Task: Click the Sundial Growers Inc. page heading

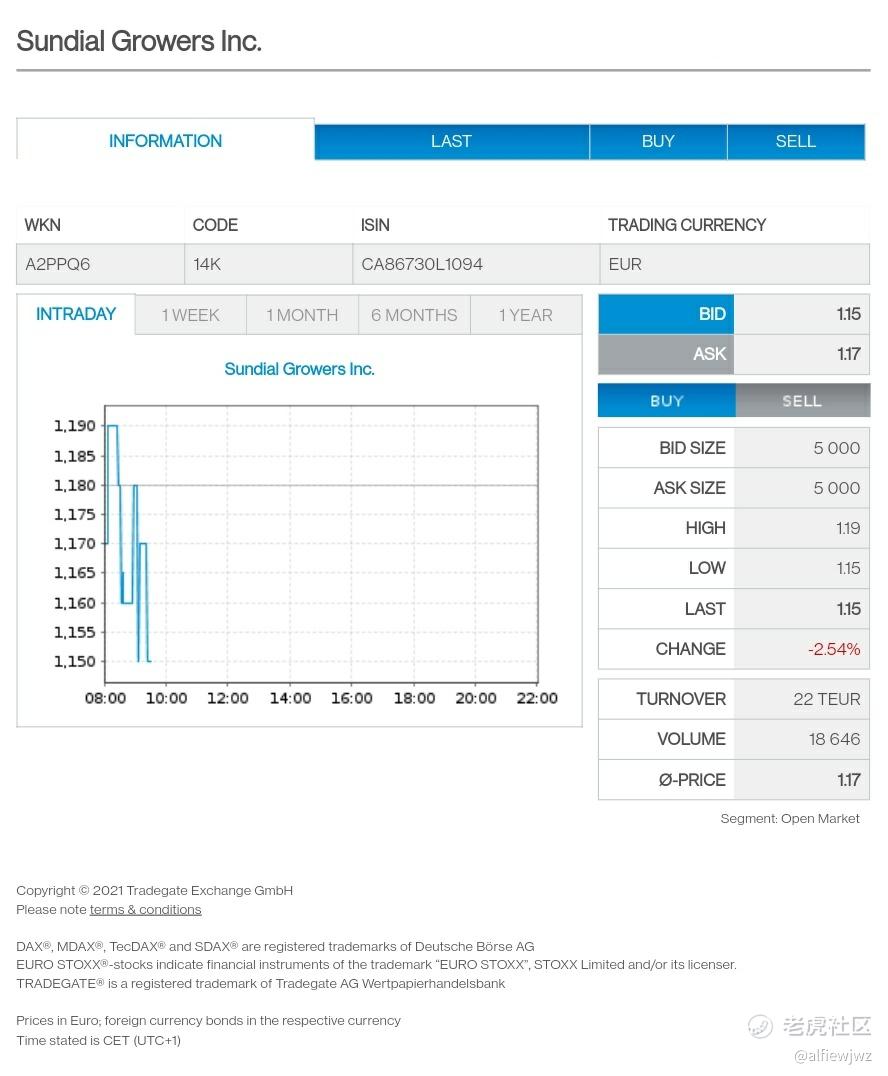Action: pyautogui.click(x=139, y=41)
